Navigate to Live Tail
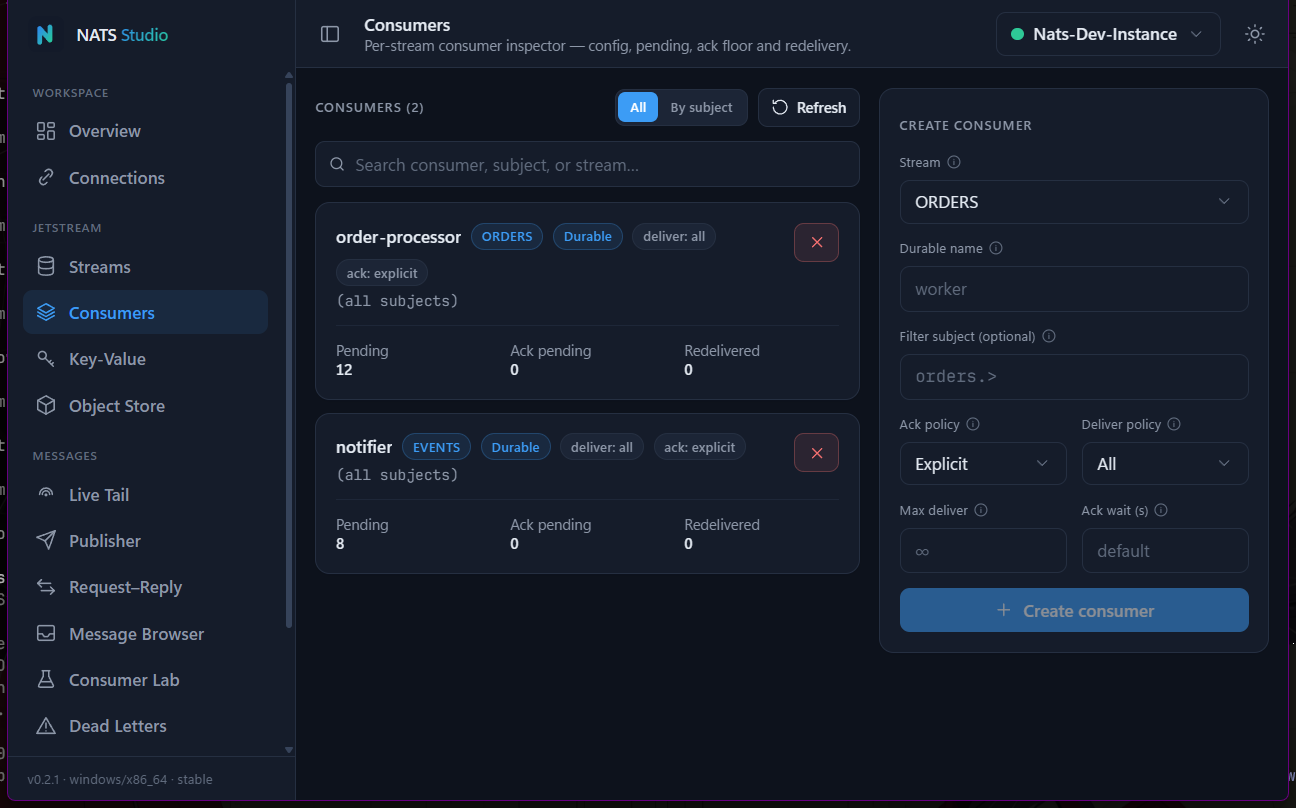 point(146,495)
